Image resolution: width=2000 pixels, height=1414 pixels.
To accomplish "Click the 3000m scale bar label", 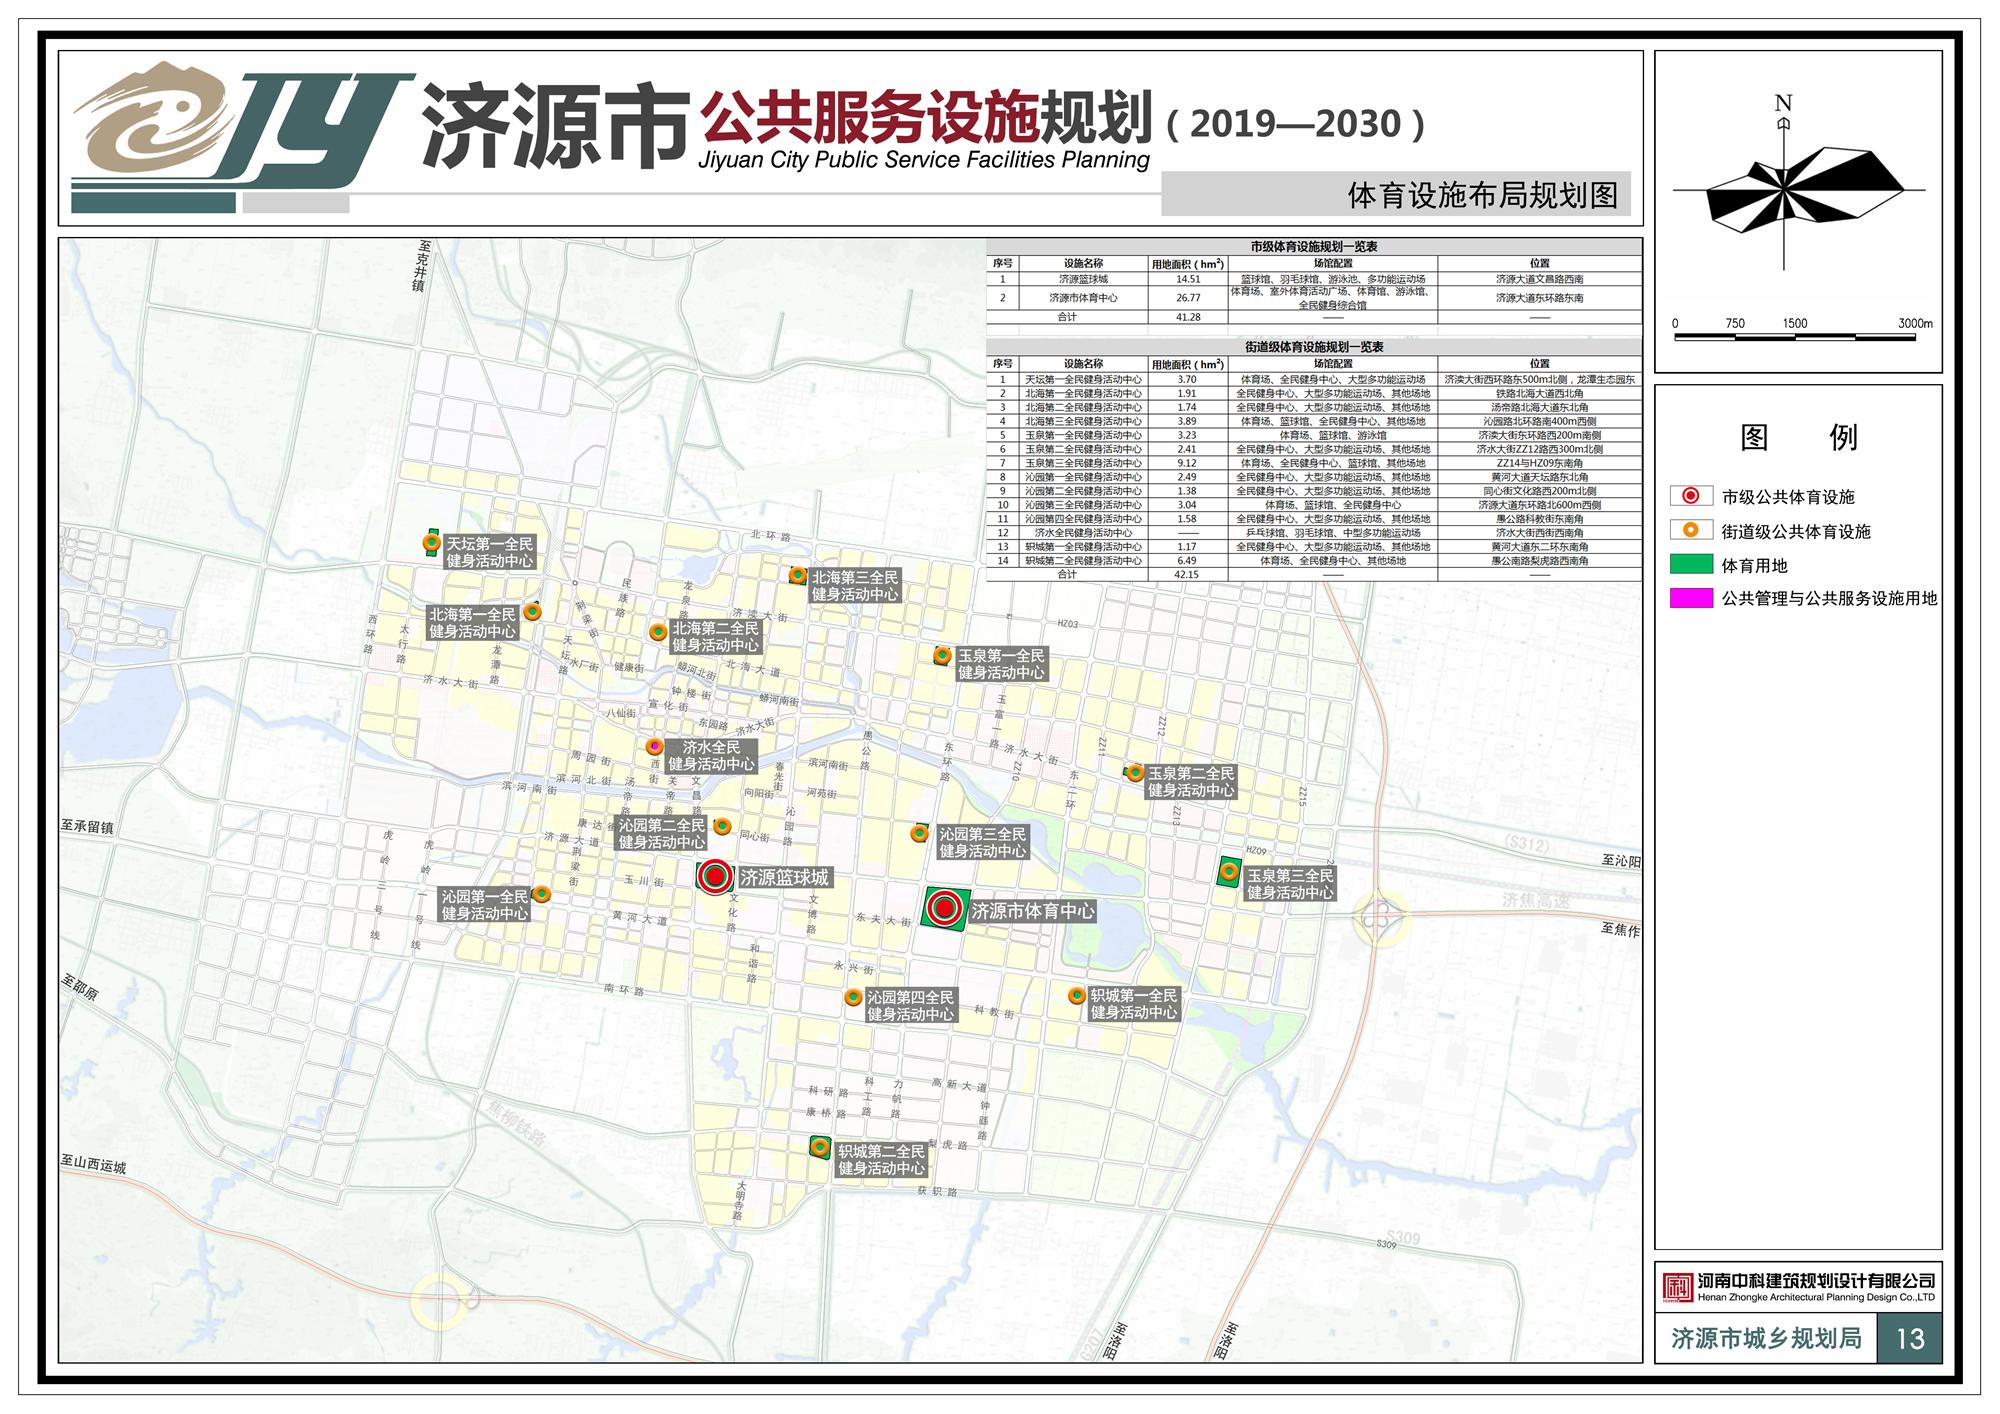I will pos(1915,323).
